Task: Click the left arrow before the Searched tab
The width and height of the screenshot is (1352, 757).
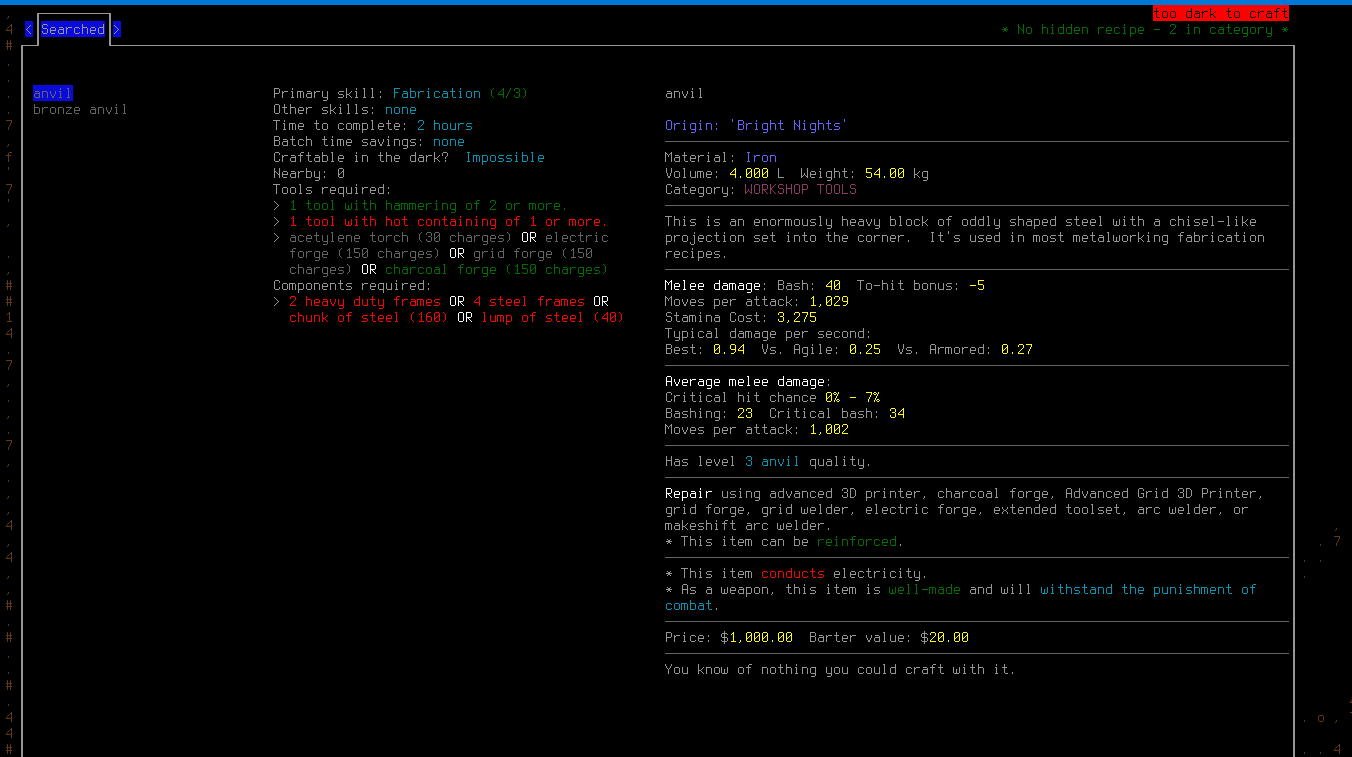Action: point(29,30)
